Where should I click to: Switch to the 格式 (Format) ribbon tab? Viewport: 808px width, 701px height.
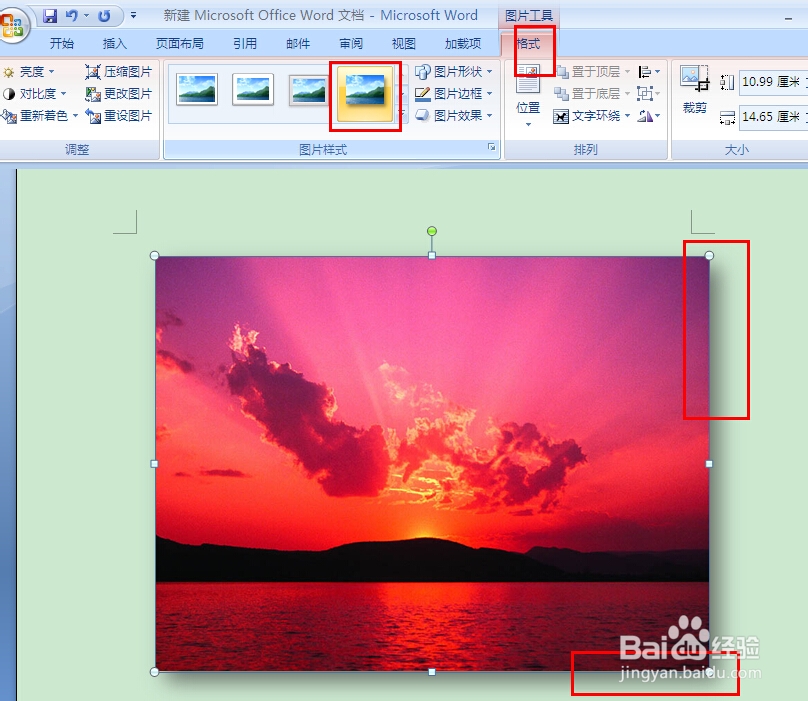click(x=527, y=43)
